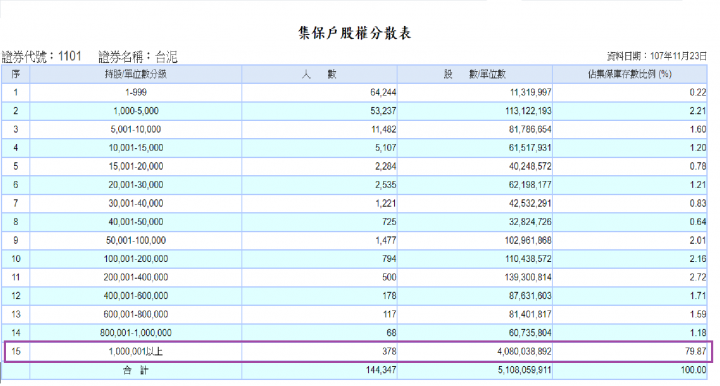The width and height of the screenshot is (720, 386).
Task: Select the 64,244 headcount cell
Action: click(319, 92)
